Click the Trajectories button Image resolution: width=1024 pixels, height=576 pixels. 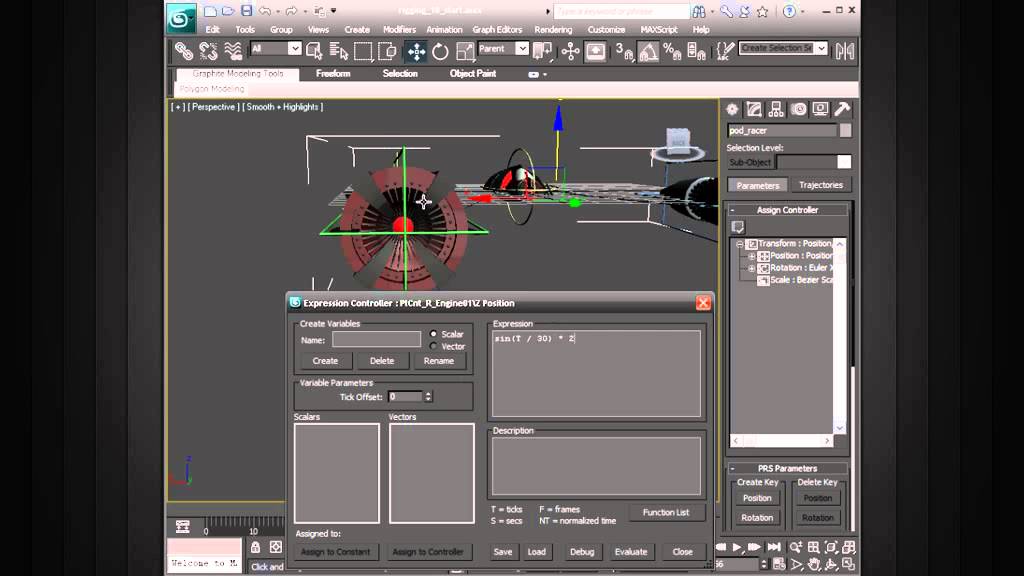[821, 185]
